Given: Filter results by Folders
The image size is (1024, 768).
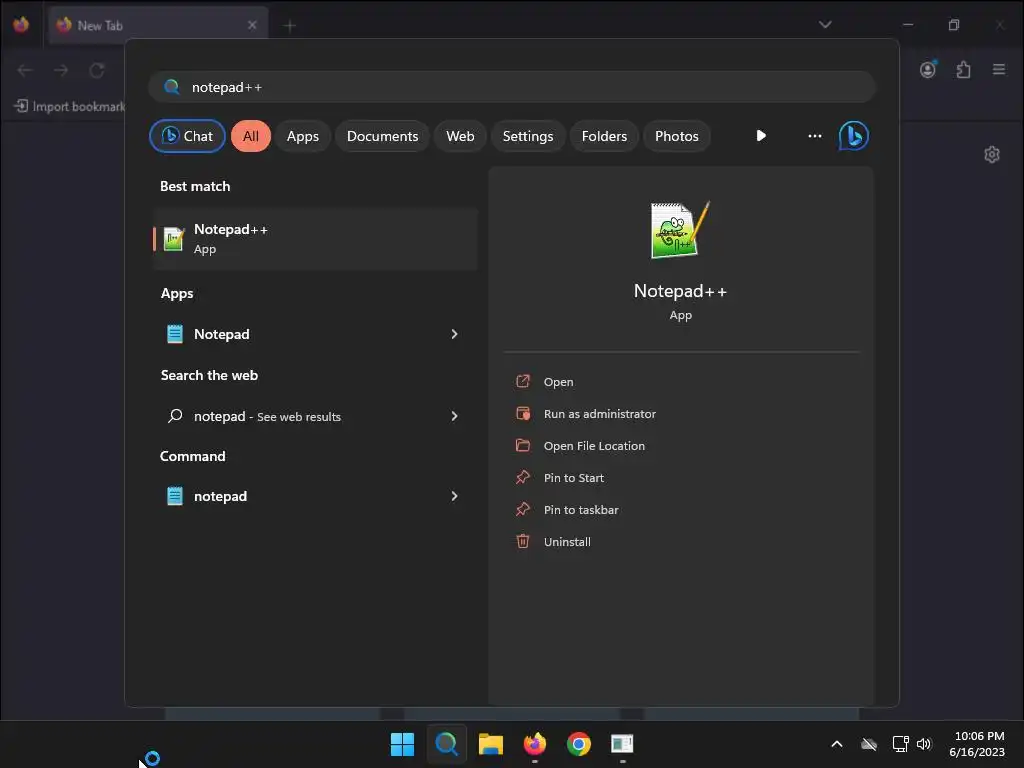Looking at the screenshot, I should click(x=604, y=136).
